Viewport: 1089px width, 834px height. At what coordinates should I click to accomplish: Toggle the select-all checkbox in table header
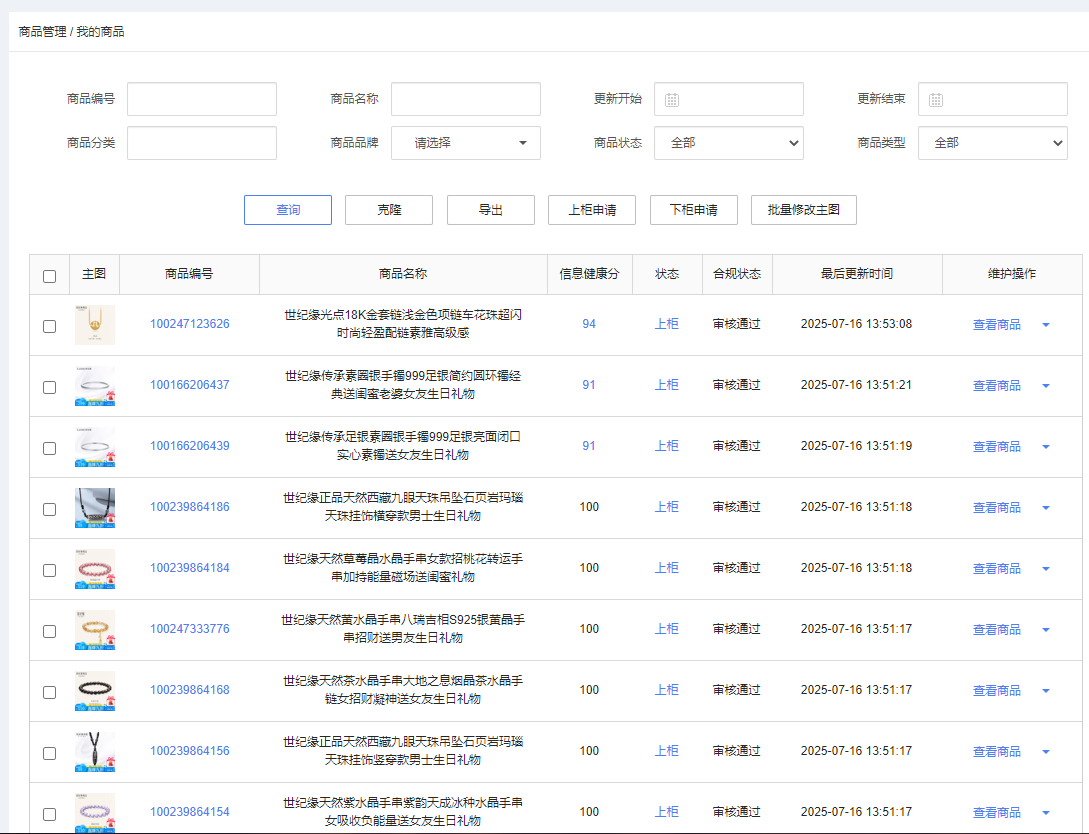pyautogui.click(x=49, y=276)
